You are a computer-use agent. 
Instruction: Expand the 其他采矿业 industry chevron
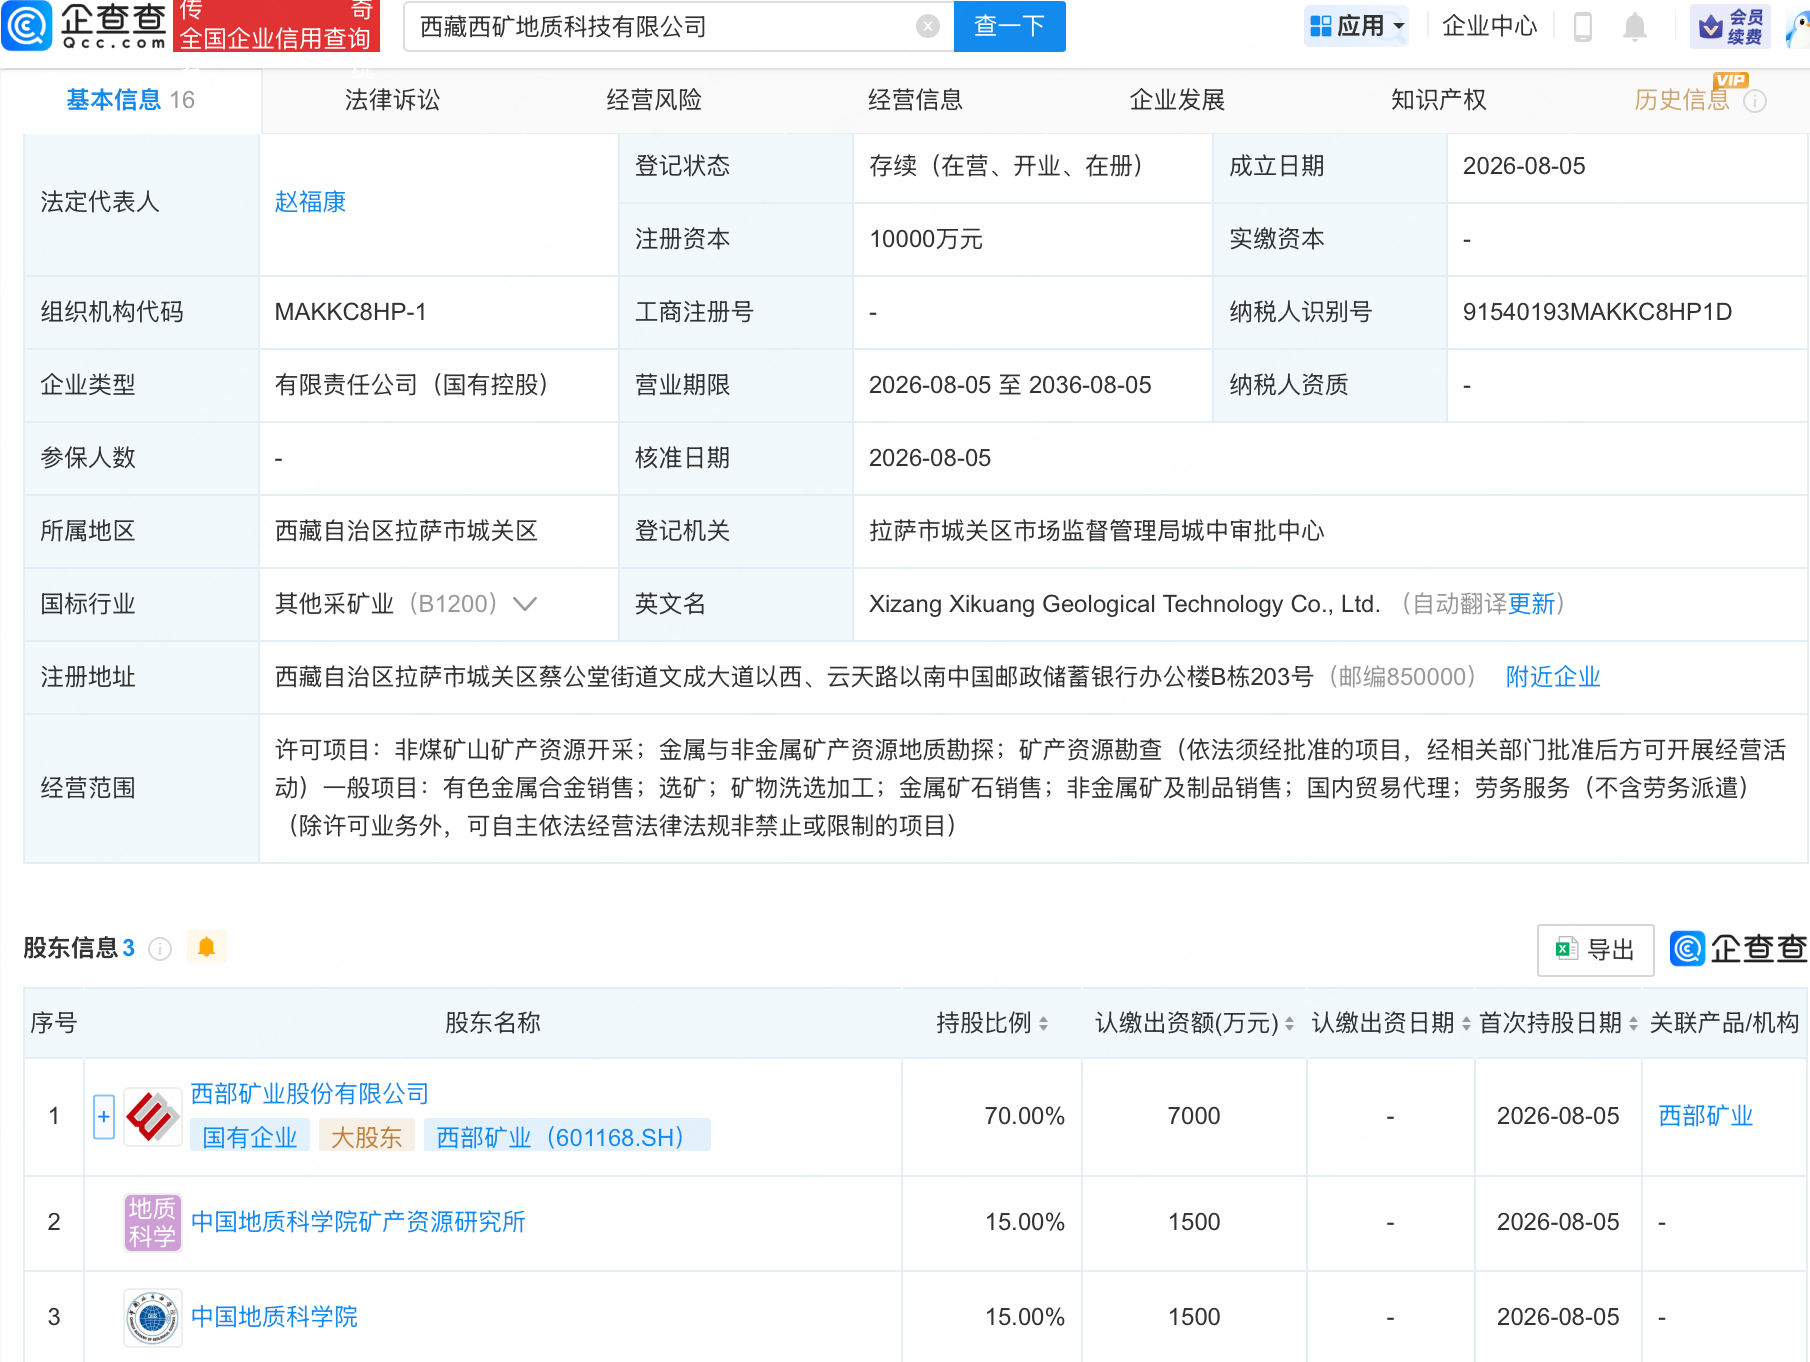coord(525,604)
